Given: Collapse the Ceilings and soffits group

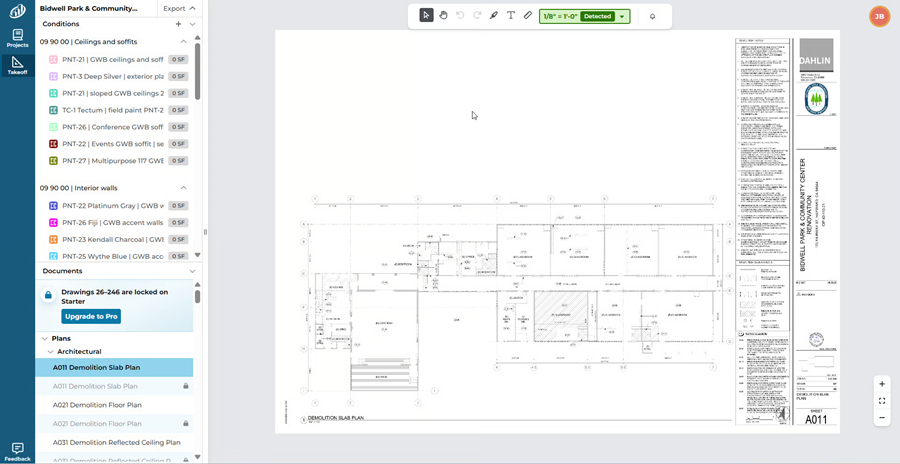Looking at the screenshot, I should coord(184,42).
